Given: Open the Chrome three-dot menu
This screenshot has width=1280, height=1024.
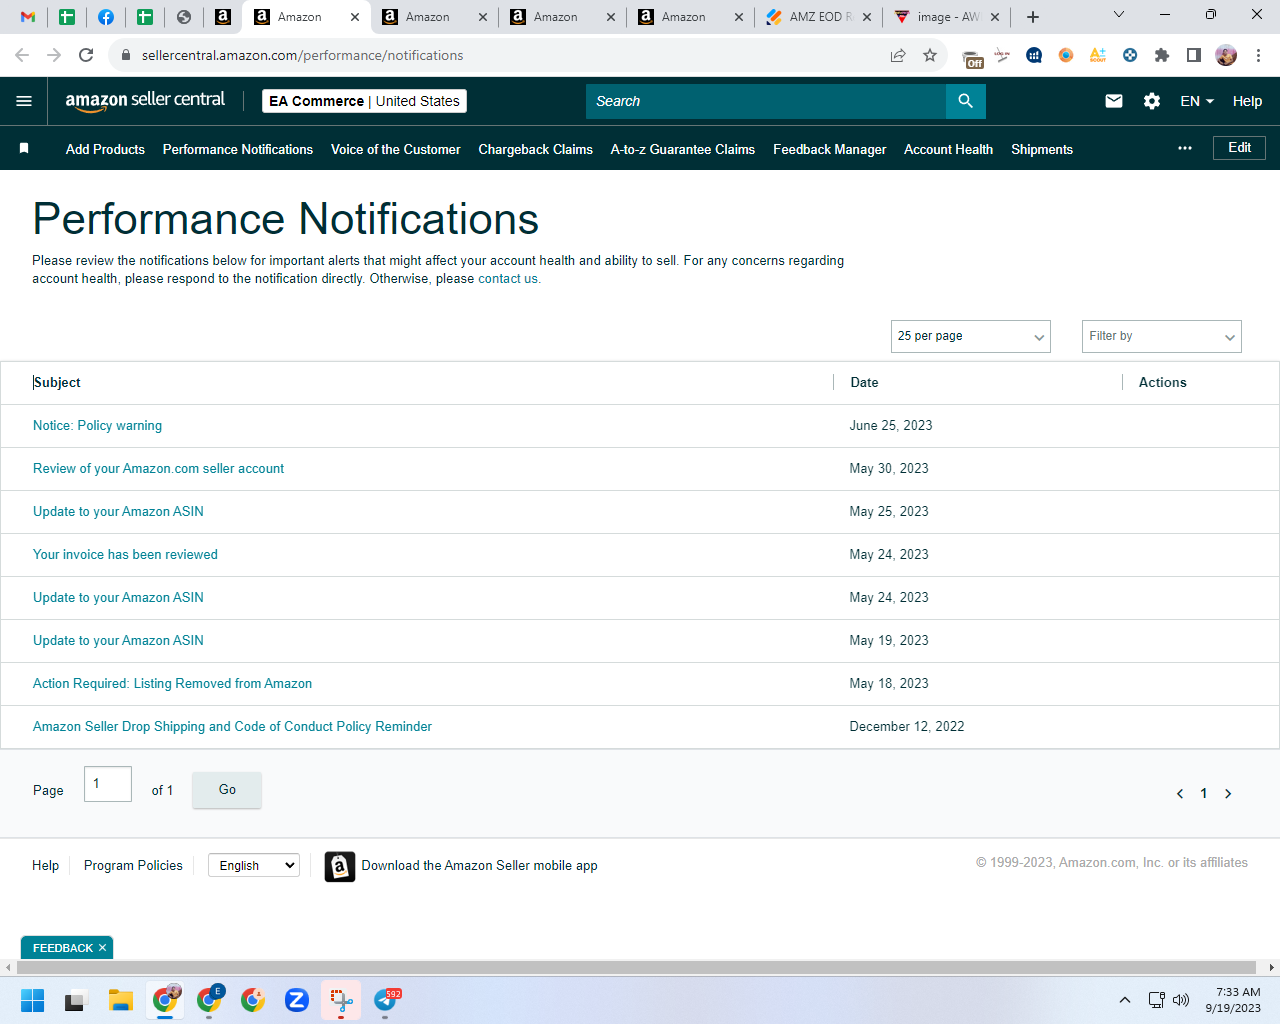Looking at the screenshot, I should 1259,55.
